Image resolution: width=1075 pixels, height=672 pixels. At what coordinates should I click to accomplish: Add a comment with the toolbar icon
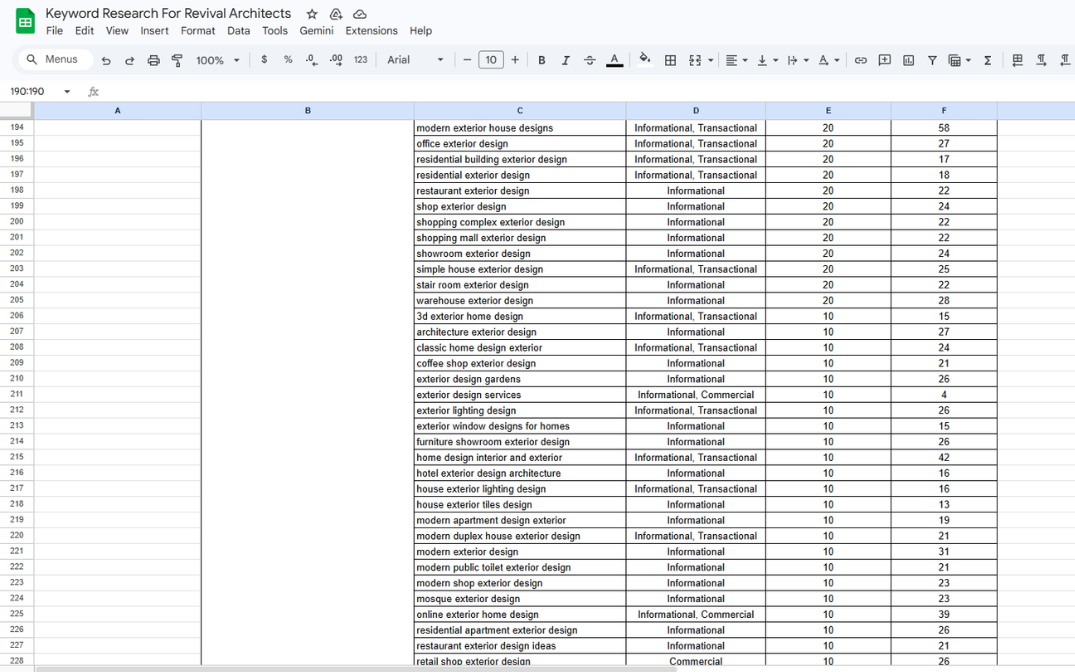(884, 60)
